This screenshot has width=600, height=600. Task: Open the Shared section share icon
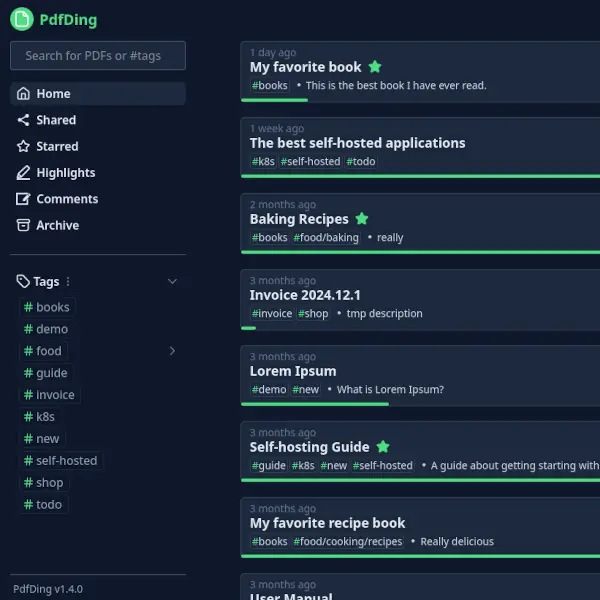[x=23, y=120]
